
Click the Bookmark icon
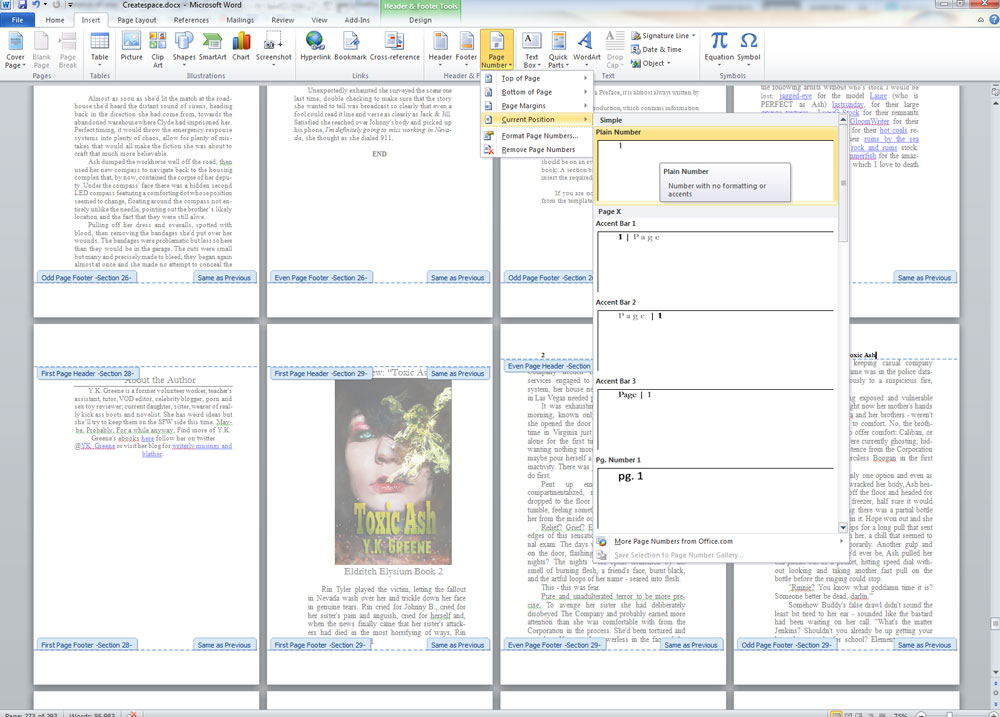(350, 46)
